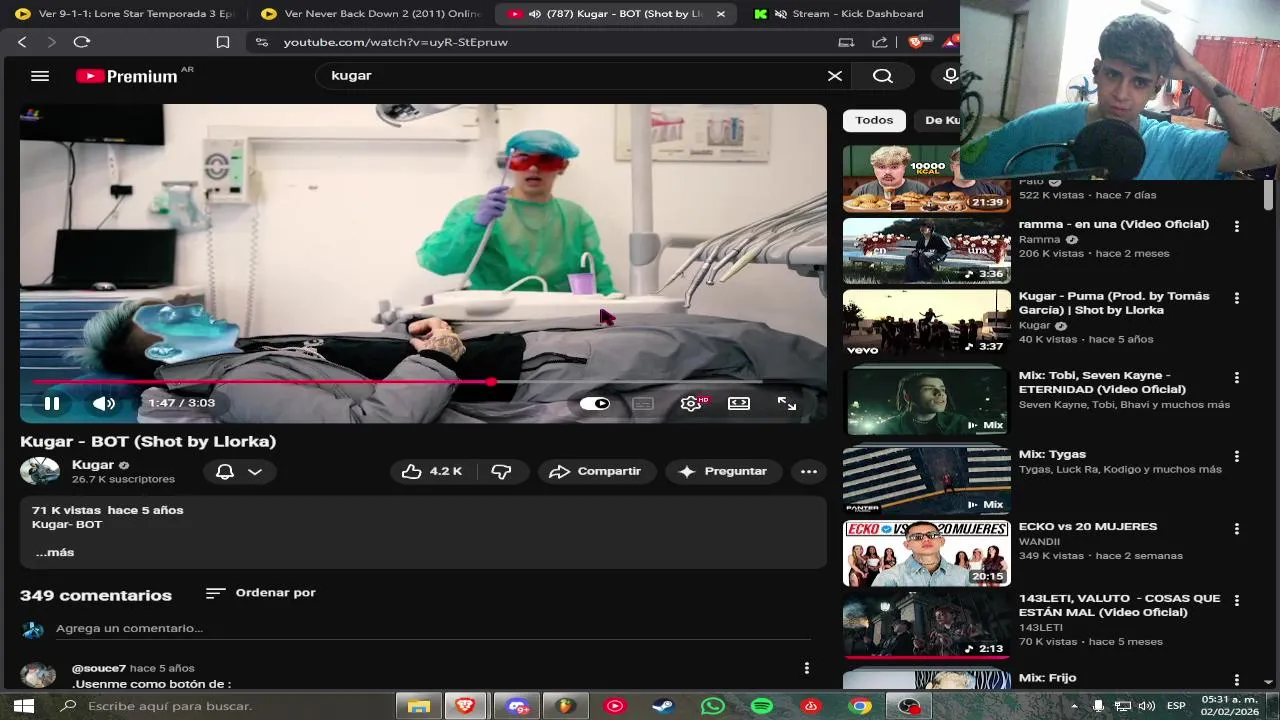1280x720 pixels.
Task: Clear the search query with X
Action: pos(835,76)
